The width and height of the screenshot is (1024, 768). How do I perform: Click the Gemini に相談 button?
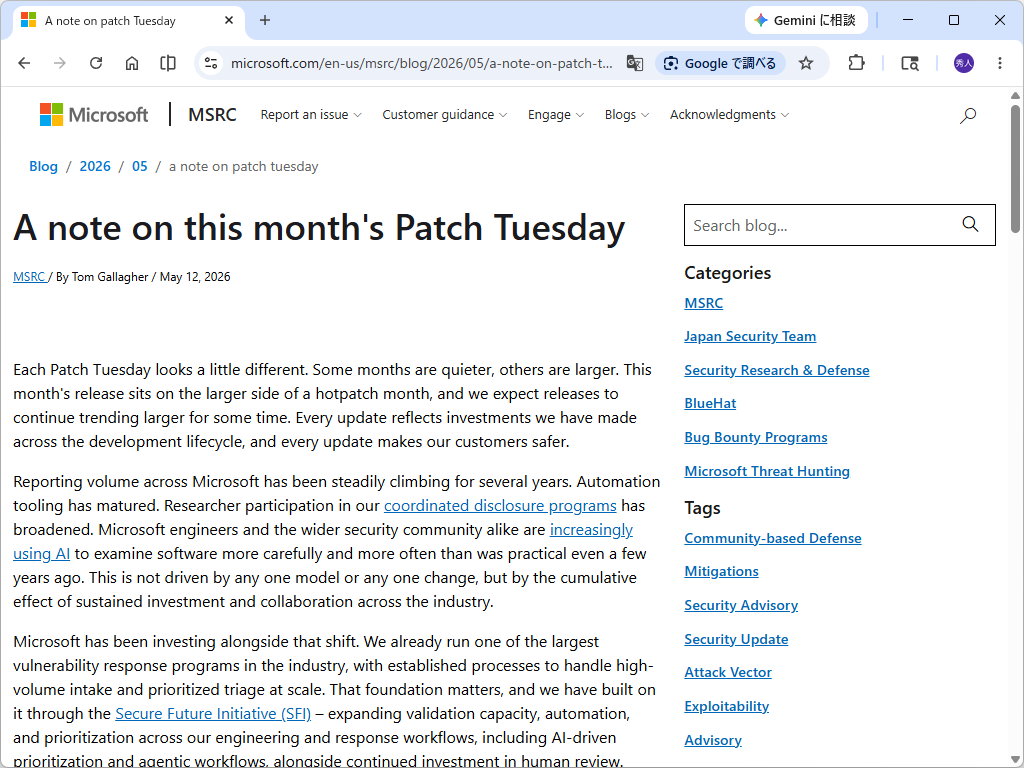(806, 20)
